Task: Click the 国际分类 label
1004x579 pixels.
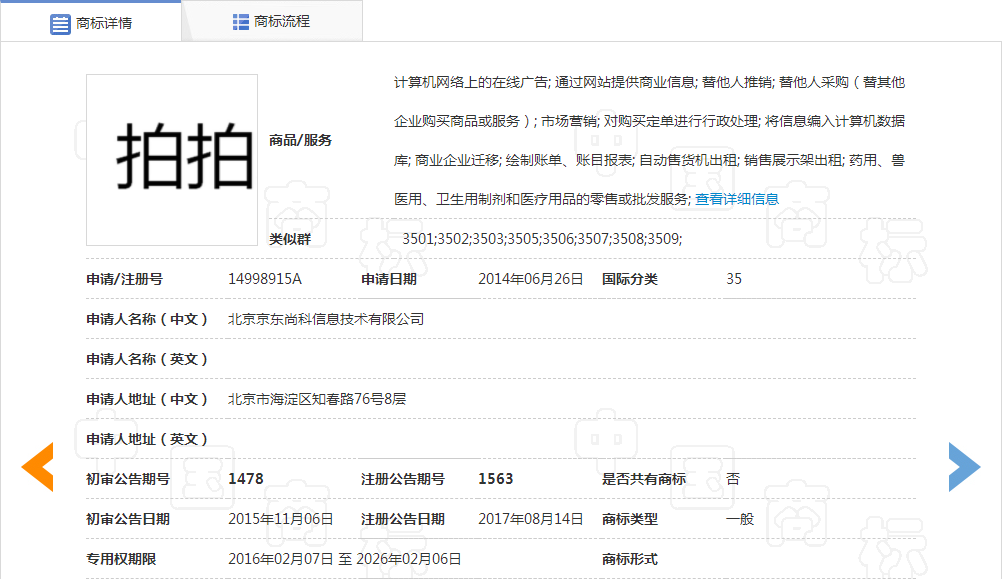Action: (629, 279)
